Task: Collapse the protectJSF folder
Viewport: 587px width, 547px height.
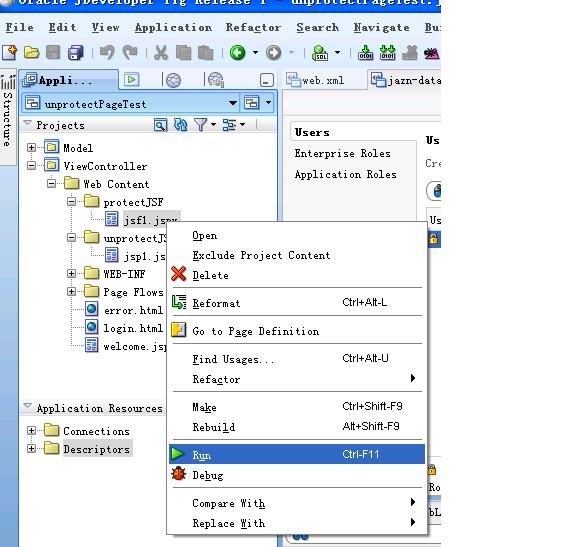Action: 72,202
